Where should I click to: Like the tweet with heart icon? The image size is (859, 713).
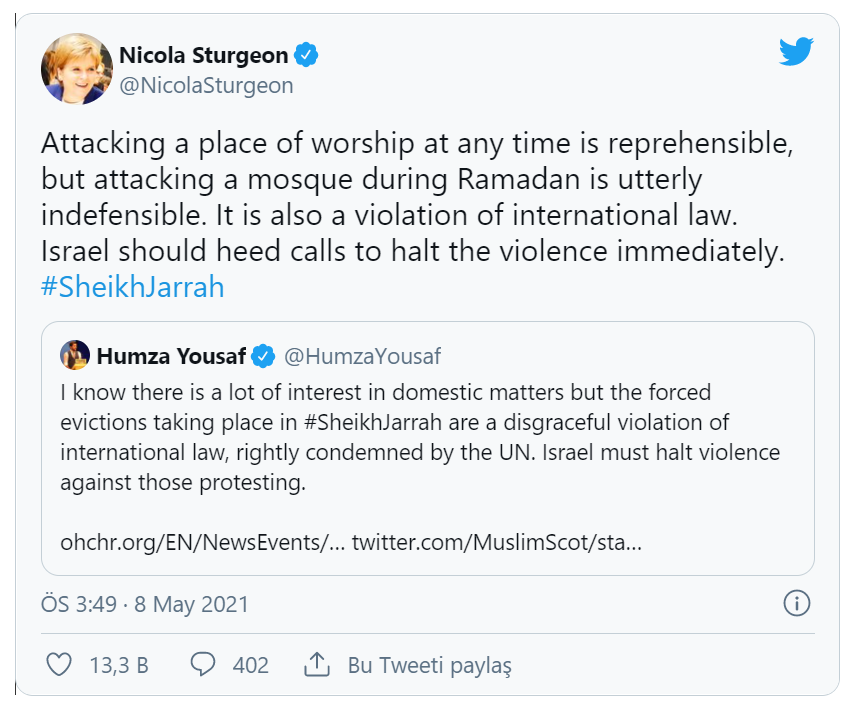60,664
